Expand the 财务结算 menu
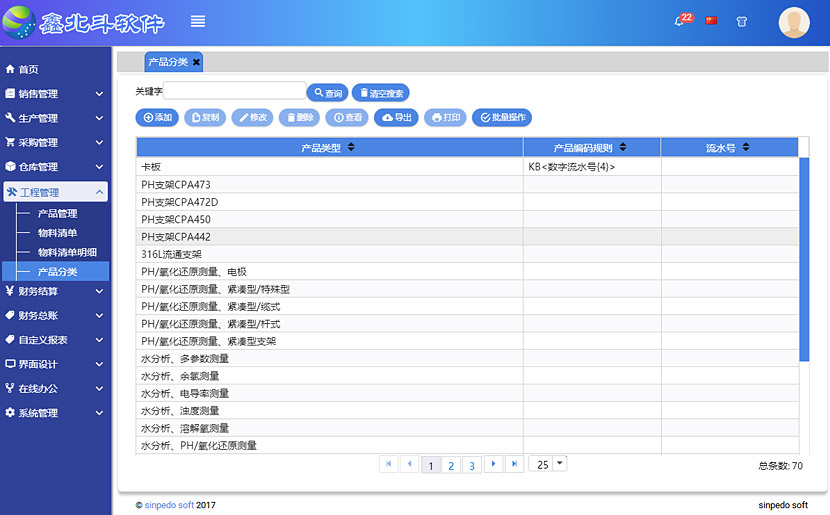 (56, 291)
